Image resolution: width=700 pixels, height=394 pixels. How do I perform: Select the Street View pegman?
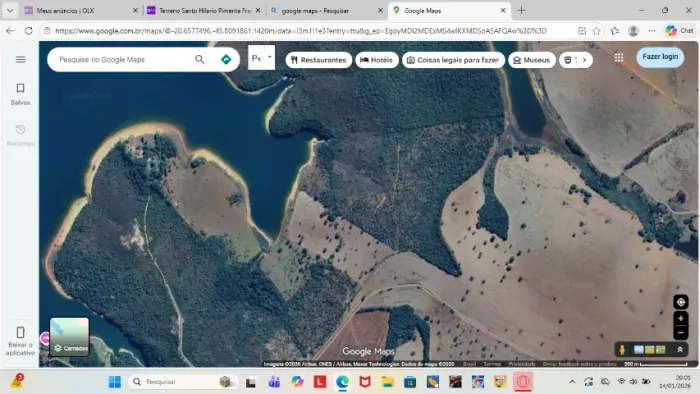click(622, 350)
